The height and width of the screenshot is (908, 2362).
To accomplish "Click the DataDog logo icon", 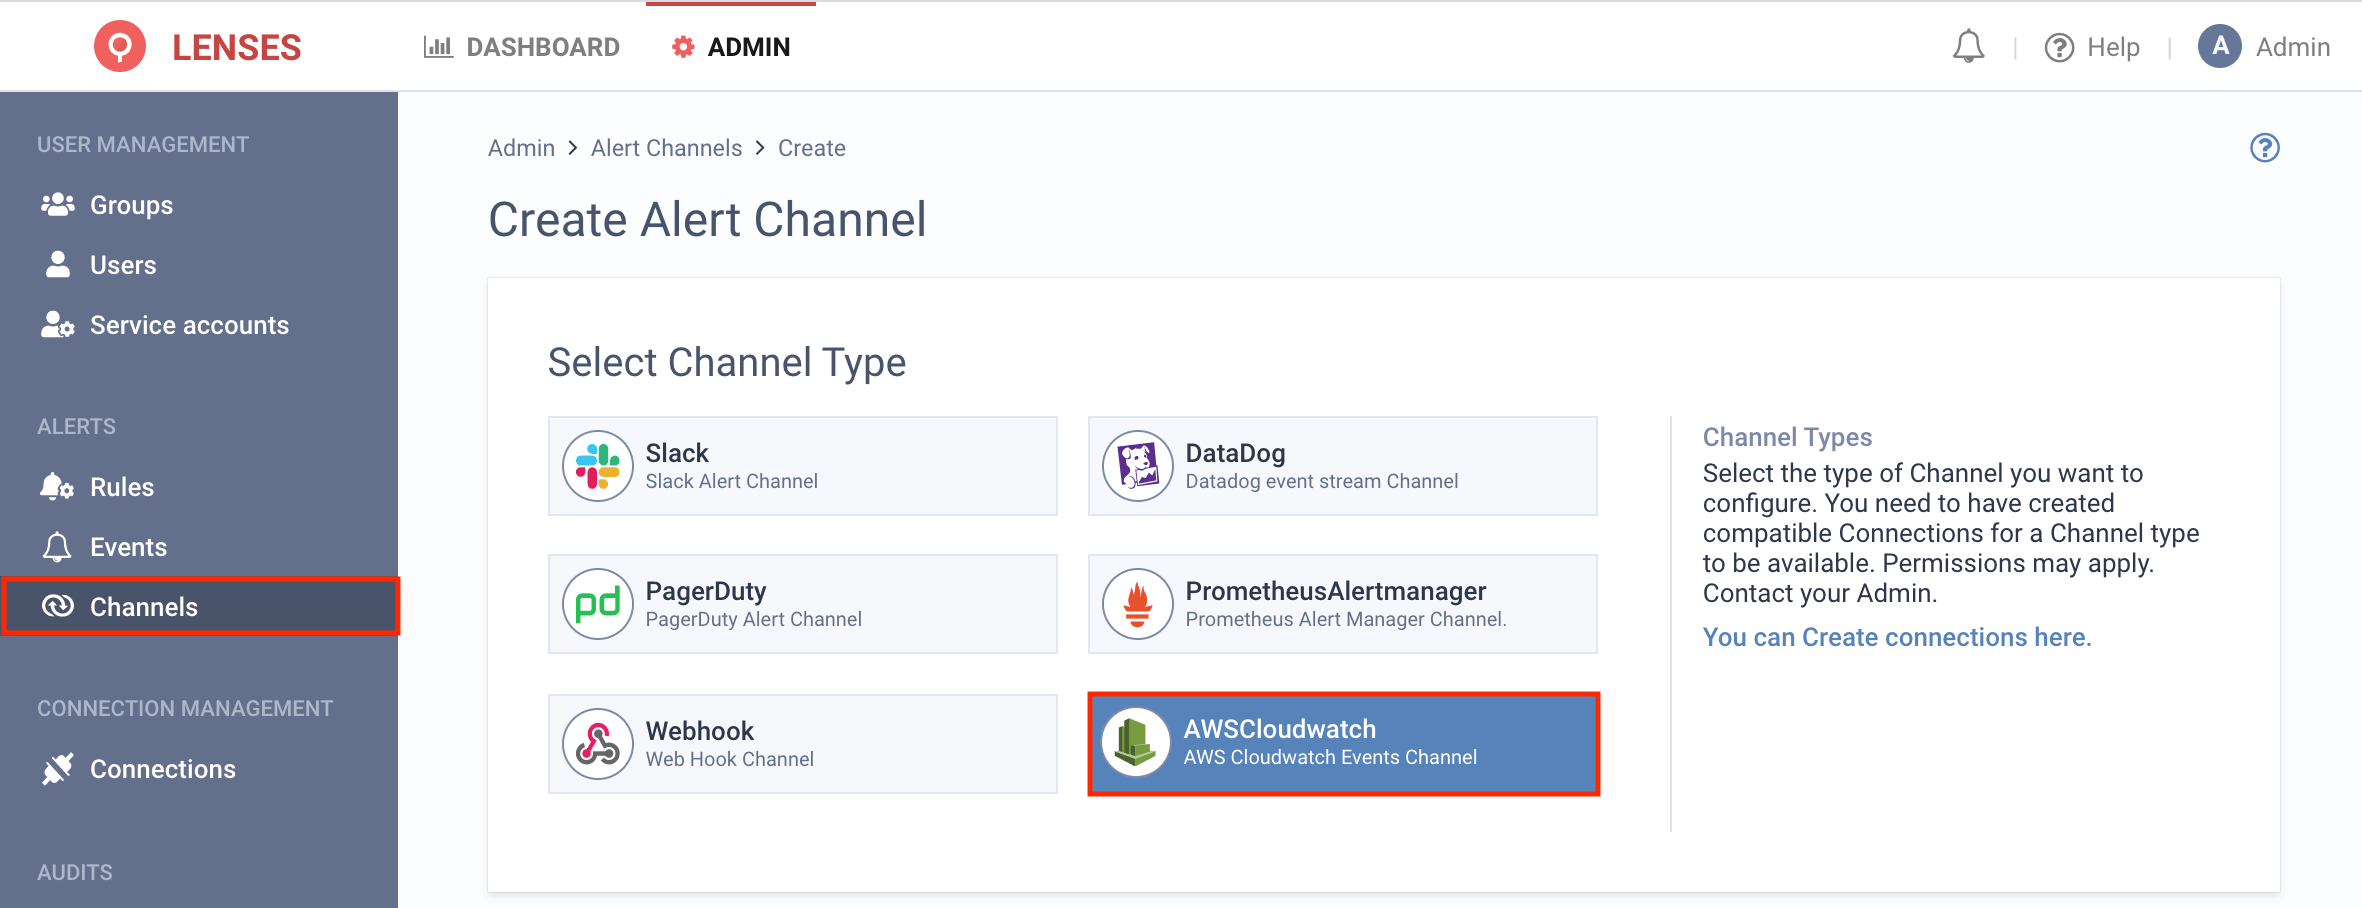I will (x=1138, y=466).
